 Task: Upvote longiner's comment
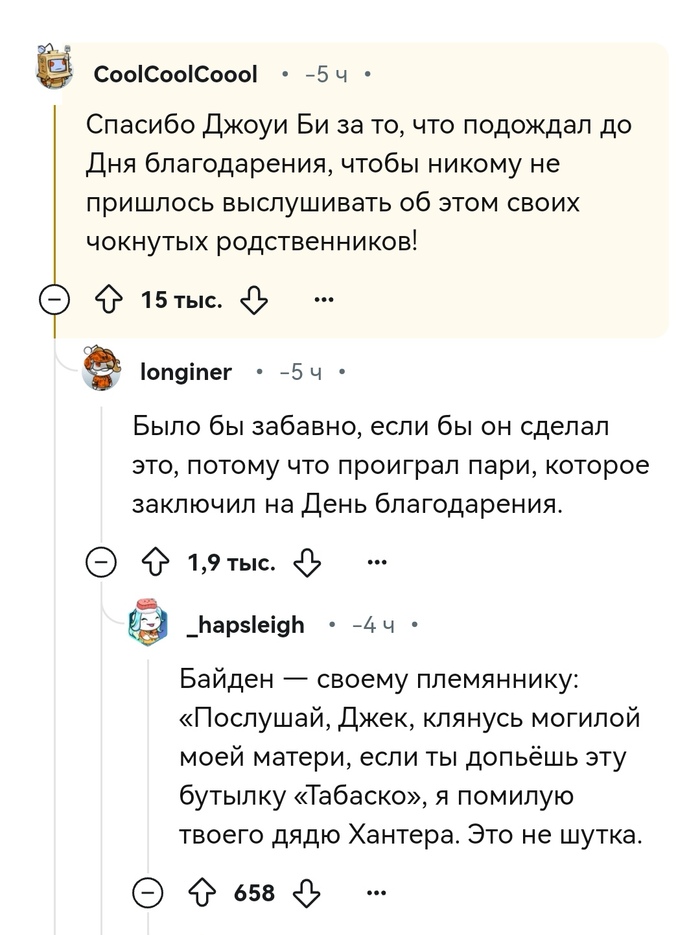point(156,564)
